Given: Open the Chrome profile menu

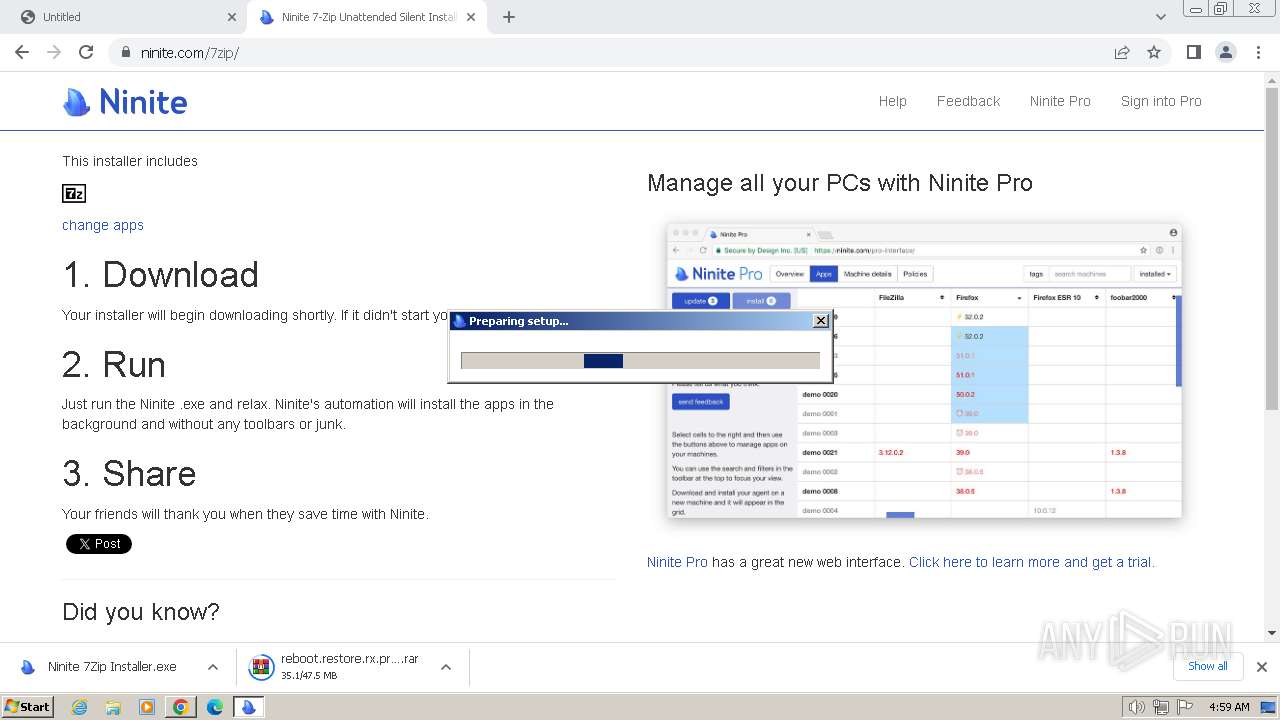Looking at the screenshot, I should [x=1225, y=52].
